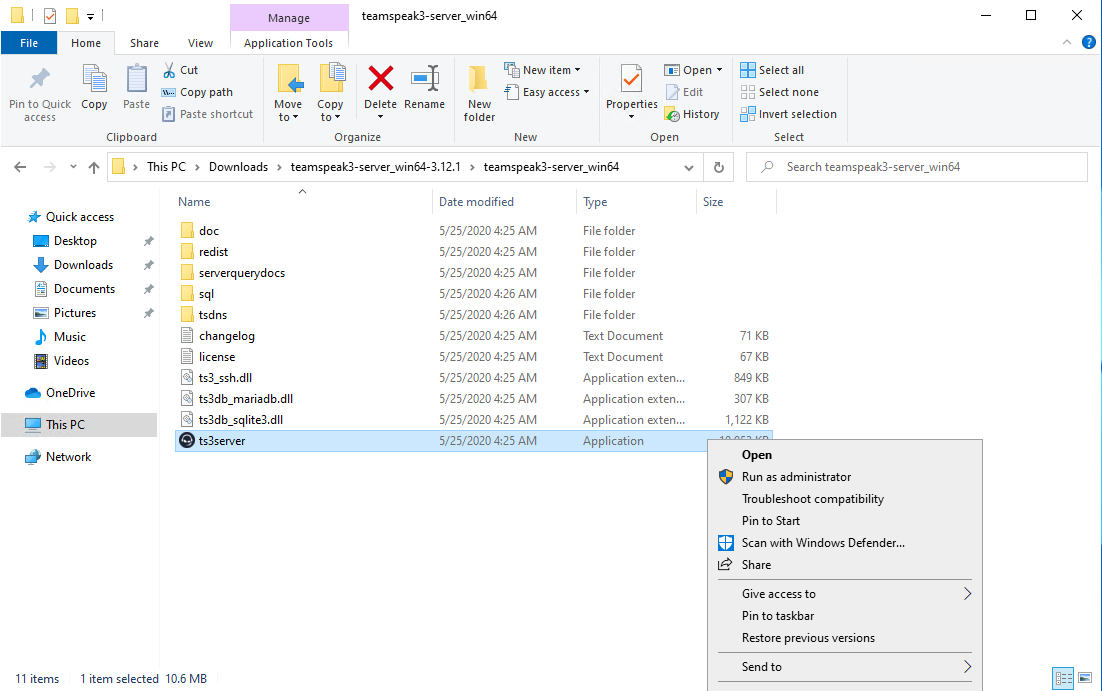Cut the selected file with scissors icon

point(169,70)
